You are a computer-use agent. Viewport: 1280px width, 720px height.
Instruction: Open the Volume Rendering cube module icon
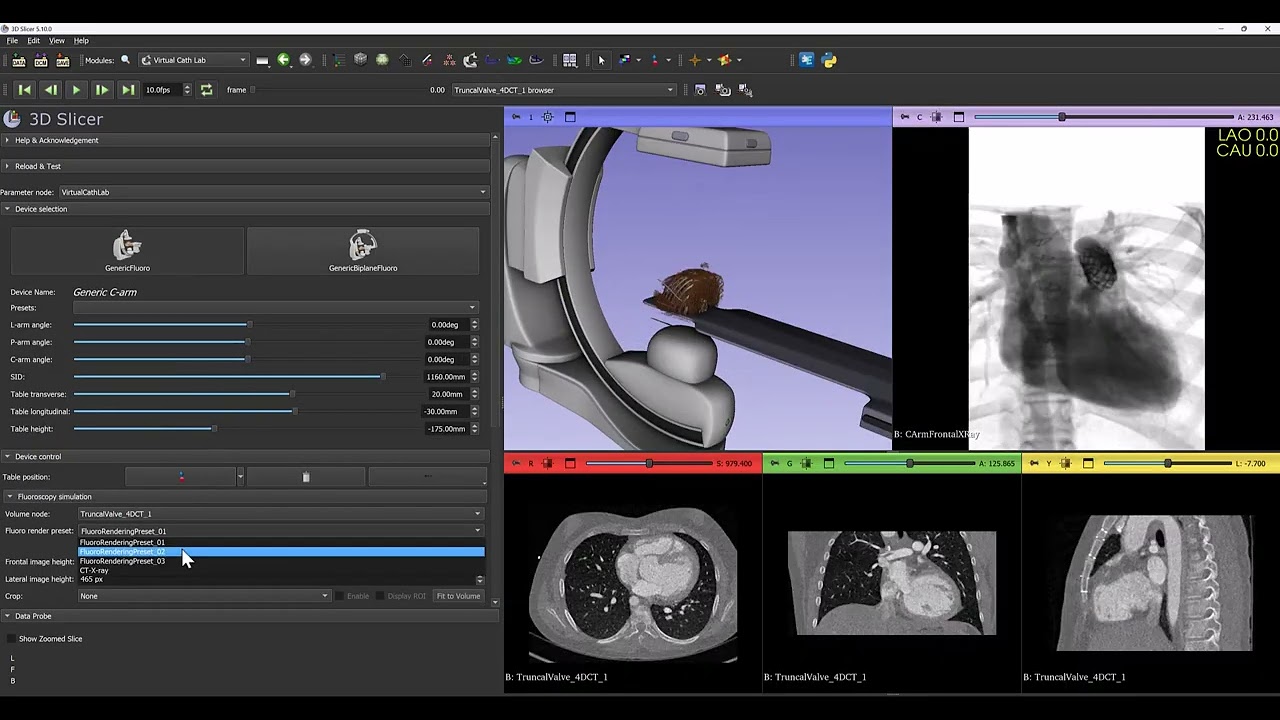point(360,60)
